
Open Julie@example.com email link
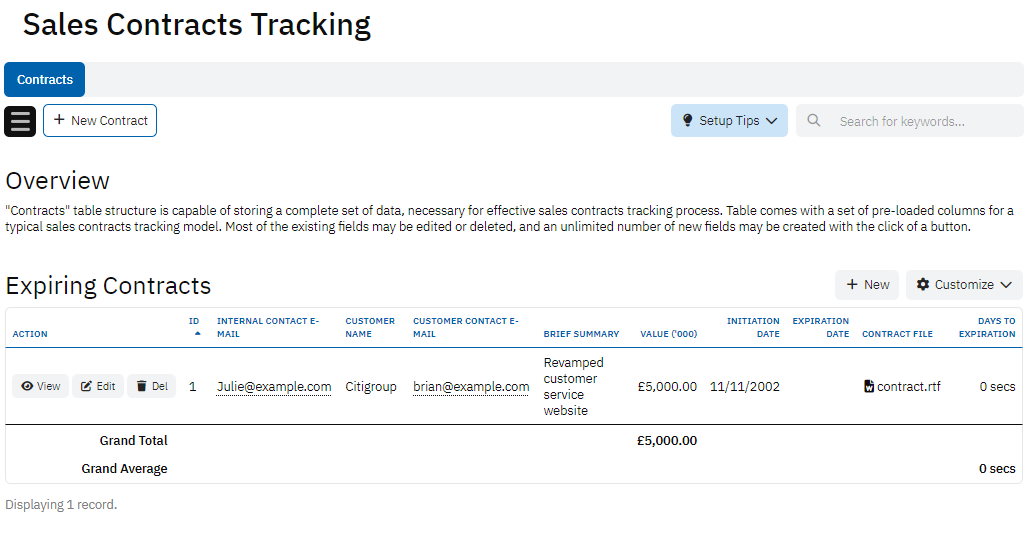(274, 387)
